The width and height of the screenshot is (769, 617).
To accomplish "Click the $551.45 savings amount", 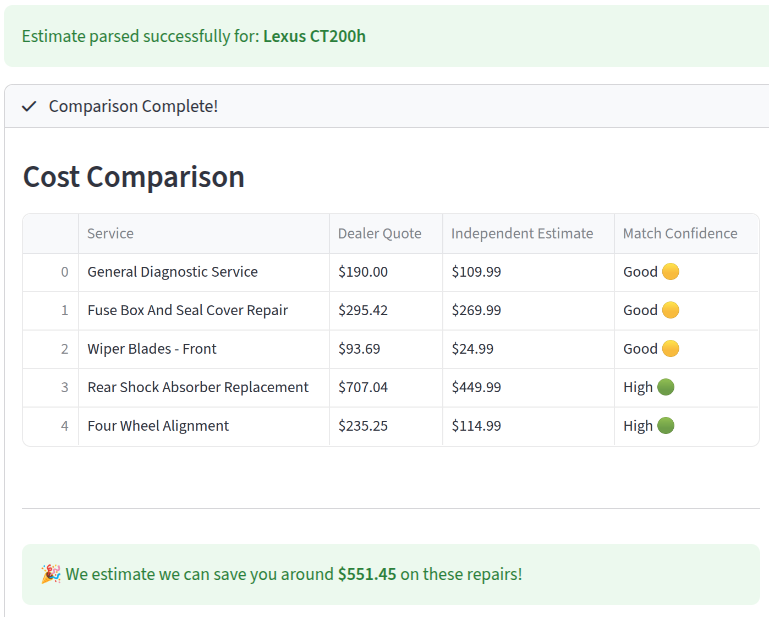I will click(x=367, y=574).
